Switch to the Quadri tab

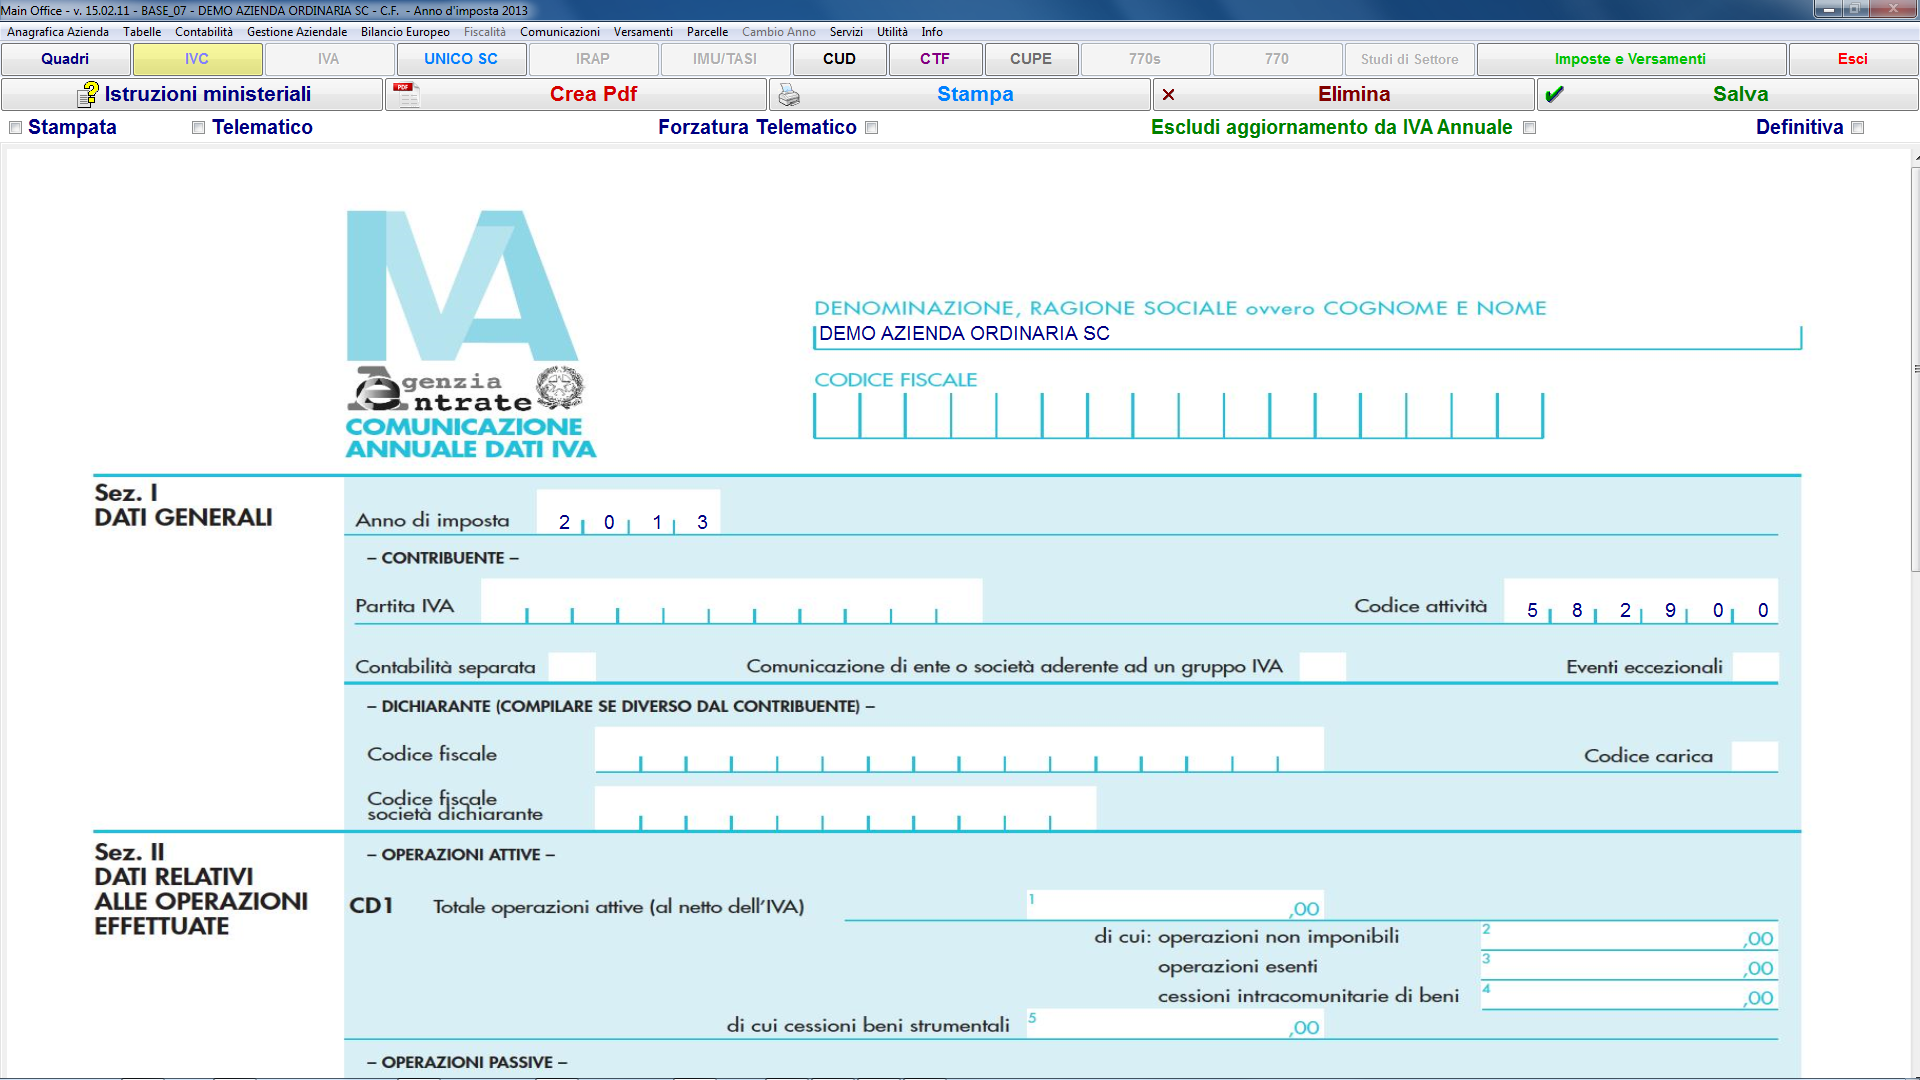(x=65, y=59)
